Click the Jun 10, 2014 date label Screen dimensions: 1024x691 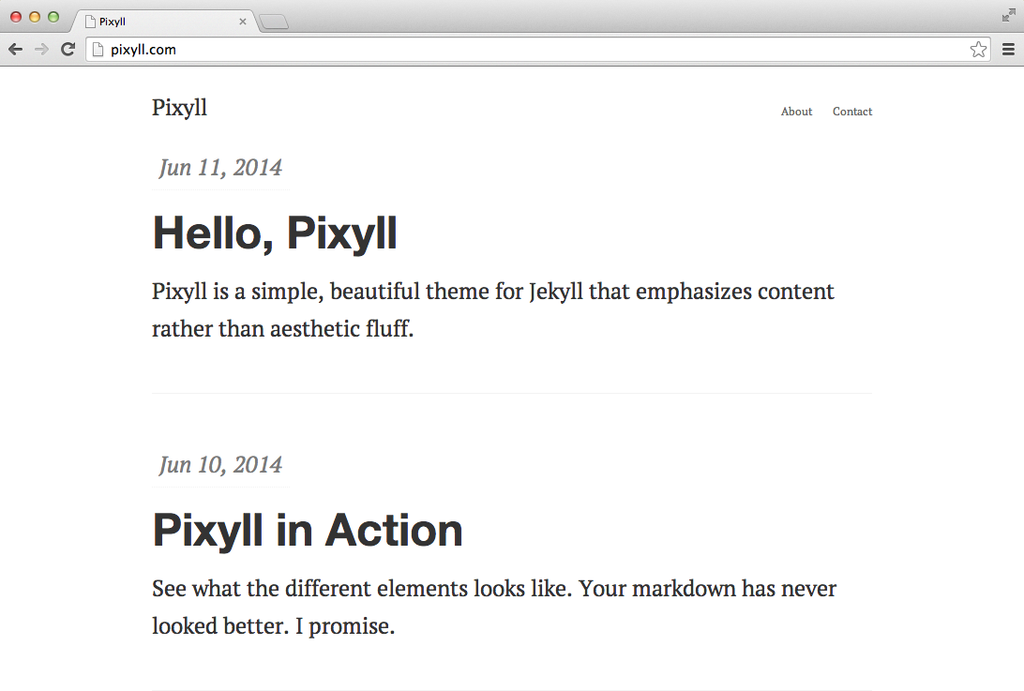tap(220, 465)
